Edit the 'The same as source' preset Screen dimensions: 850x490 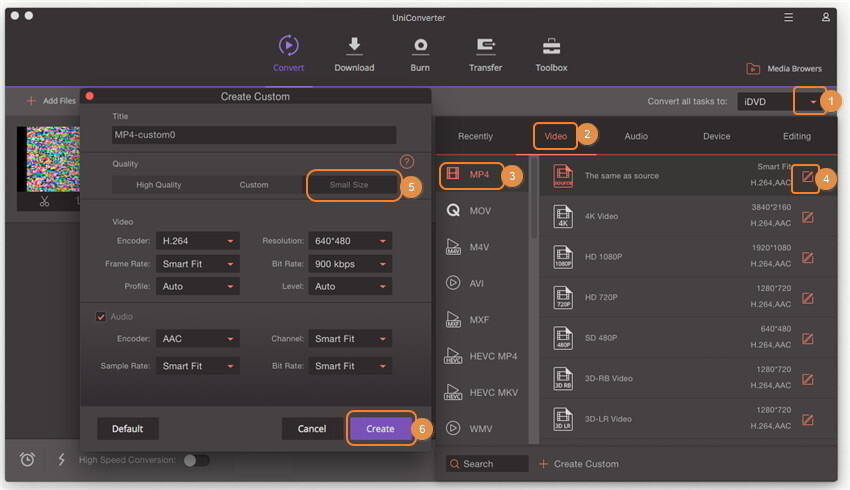pyautogui.click(x=808, y=177)
